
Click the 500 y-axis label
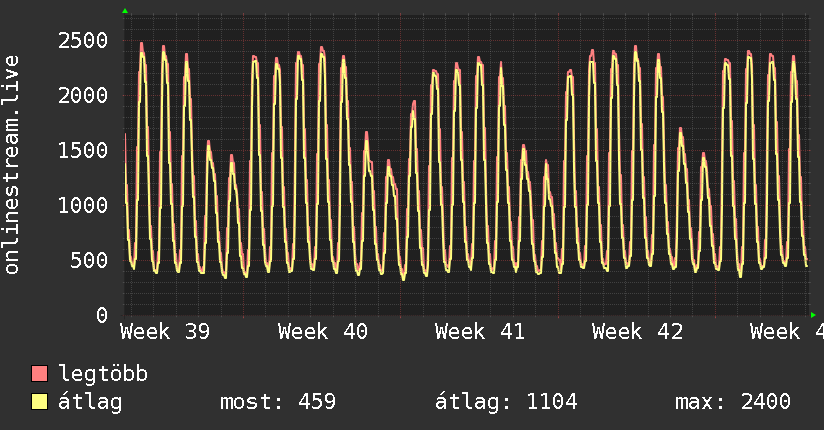89,260
